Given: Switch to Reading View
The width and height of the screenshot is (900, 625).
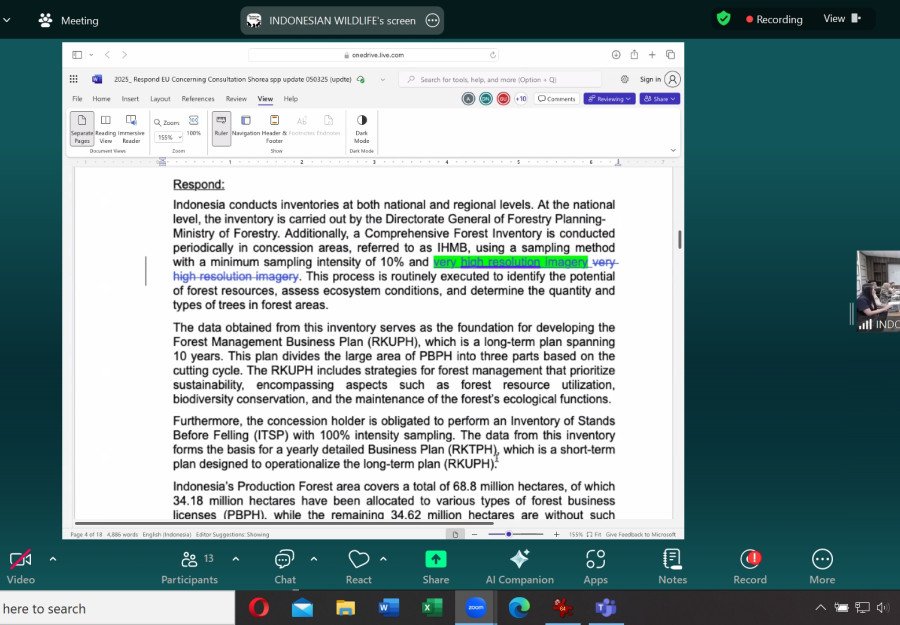Looking at the screenshot, I should [x=105, y=125].
